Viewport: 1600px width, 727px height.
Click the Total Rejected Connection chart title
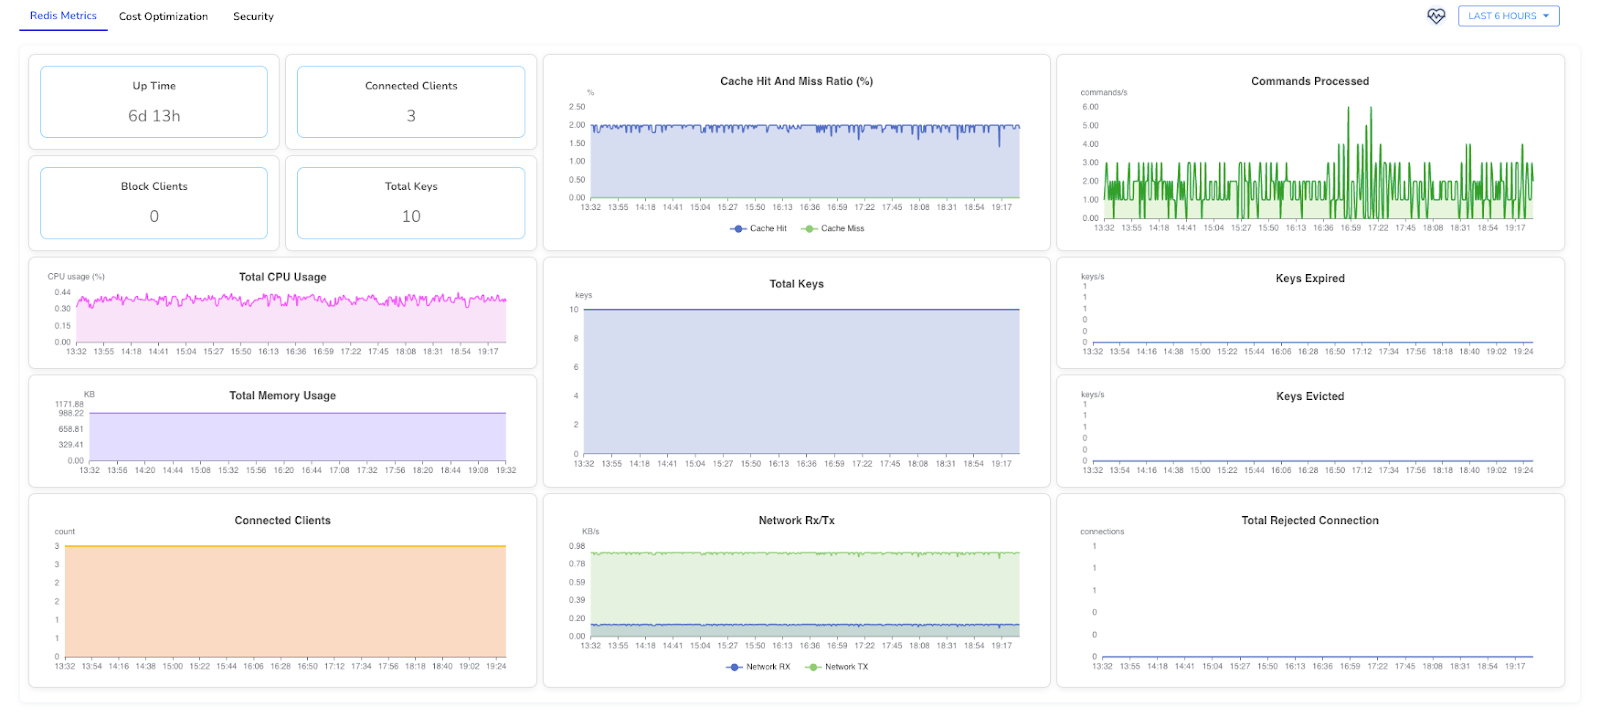click(x=1310, y=521)
